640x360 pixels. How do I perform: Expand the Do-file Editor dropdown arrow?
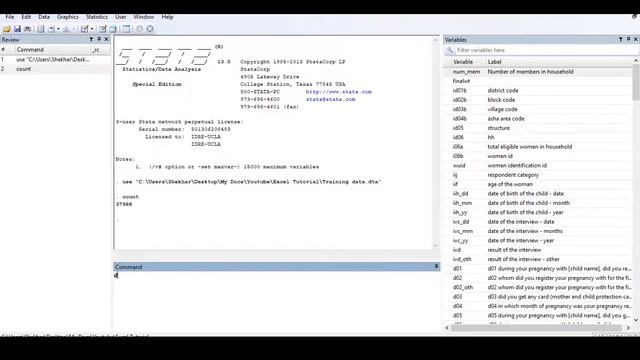92,29
